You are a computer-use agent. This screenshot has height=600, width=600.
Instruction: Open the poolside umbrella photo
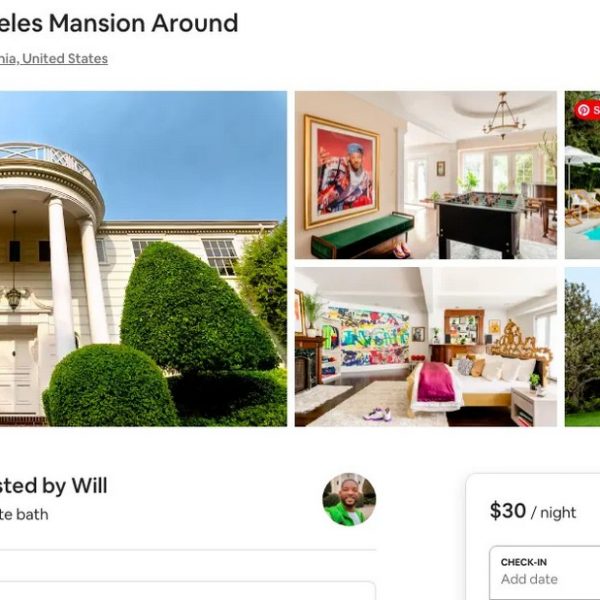pyautogui.click(x=582, y=175)
